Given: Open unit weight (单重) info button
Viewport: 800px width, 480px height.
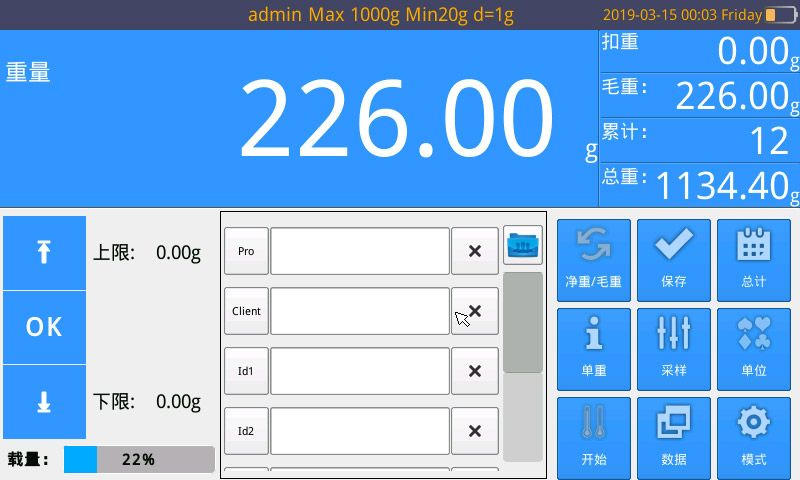Looking at the screenshot, I should 593,348.
